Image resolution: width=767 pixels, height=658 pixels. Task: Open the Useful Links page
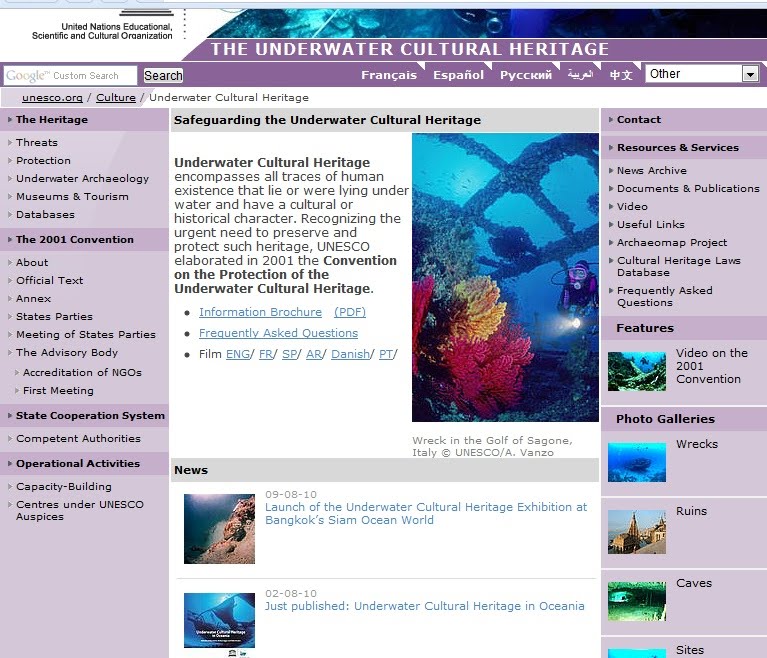pos(651,225)
